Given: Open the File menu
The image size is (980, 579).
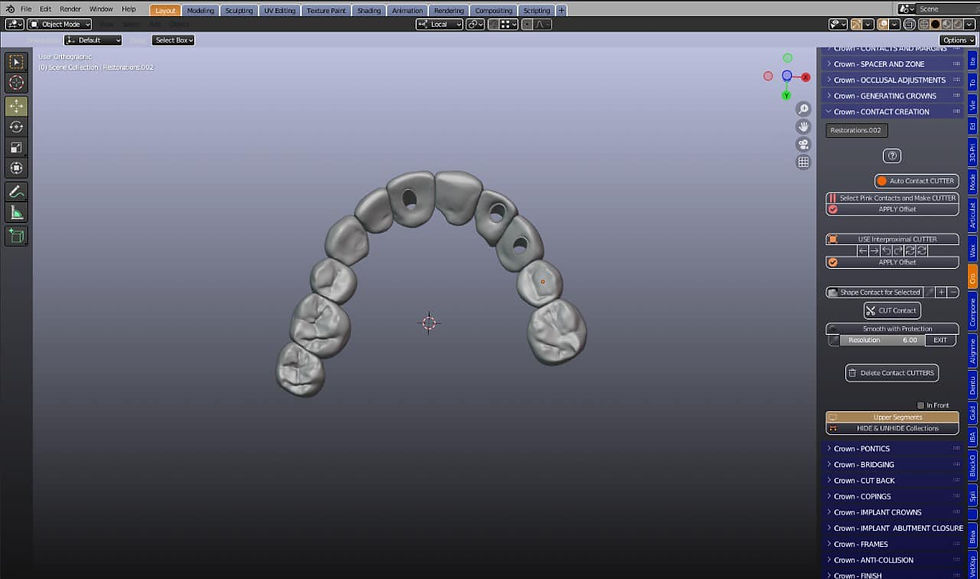Looking at the screenshot, I should [x=26, y=9].
